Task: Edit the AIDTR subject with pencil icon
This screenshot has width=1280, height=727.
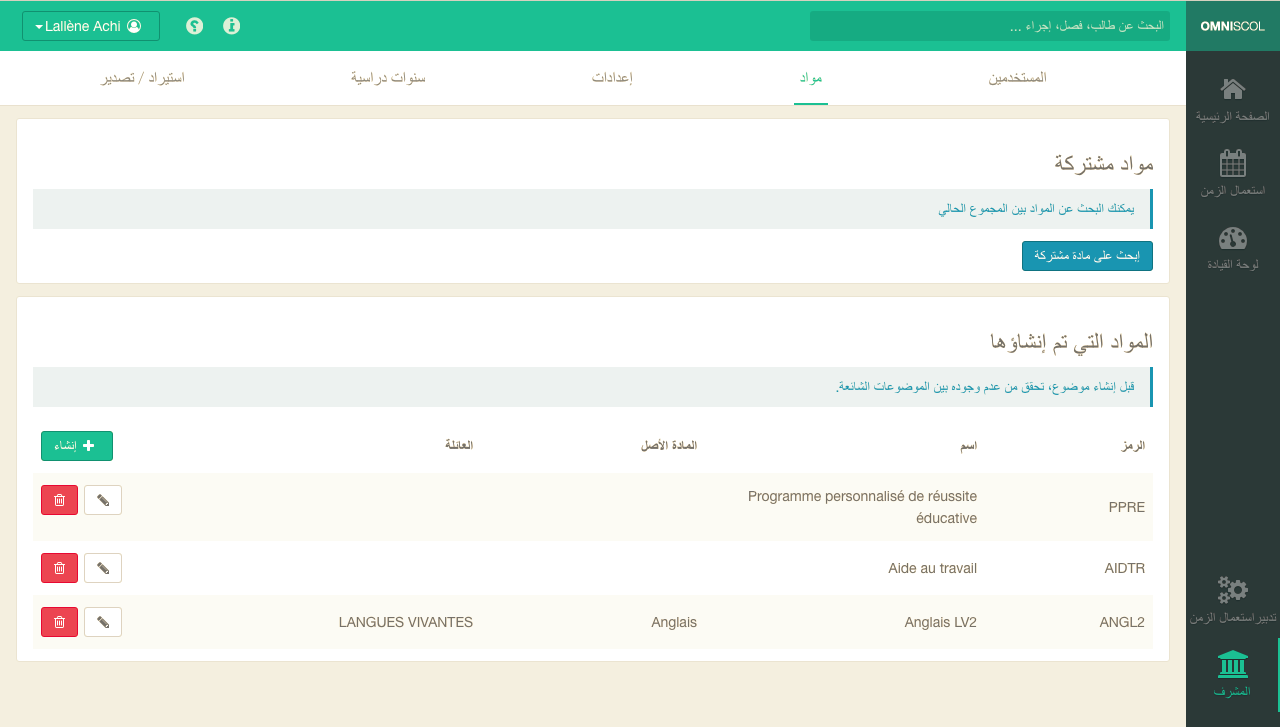Action: tap(103, 568)
